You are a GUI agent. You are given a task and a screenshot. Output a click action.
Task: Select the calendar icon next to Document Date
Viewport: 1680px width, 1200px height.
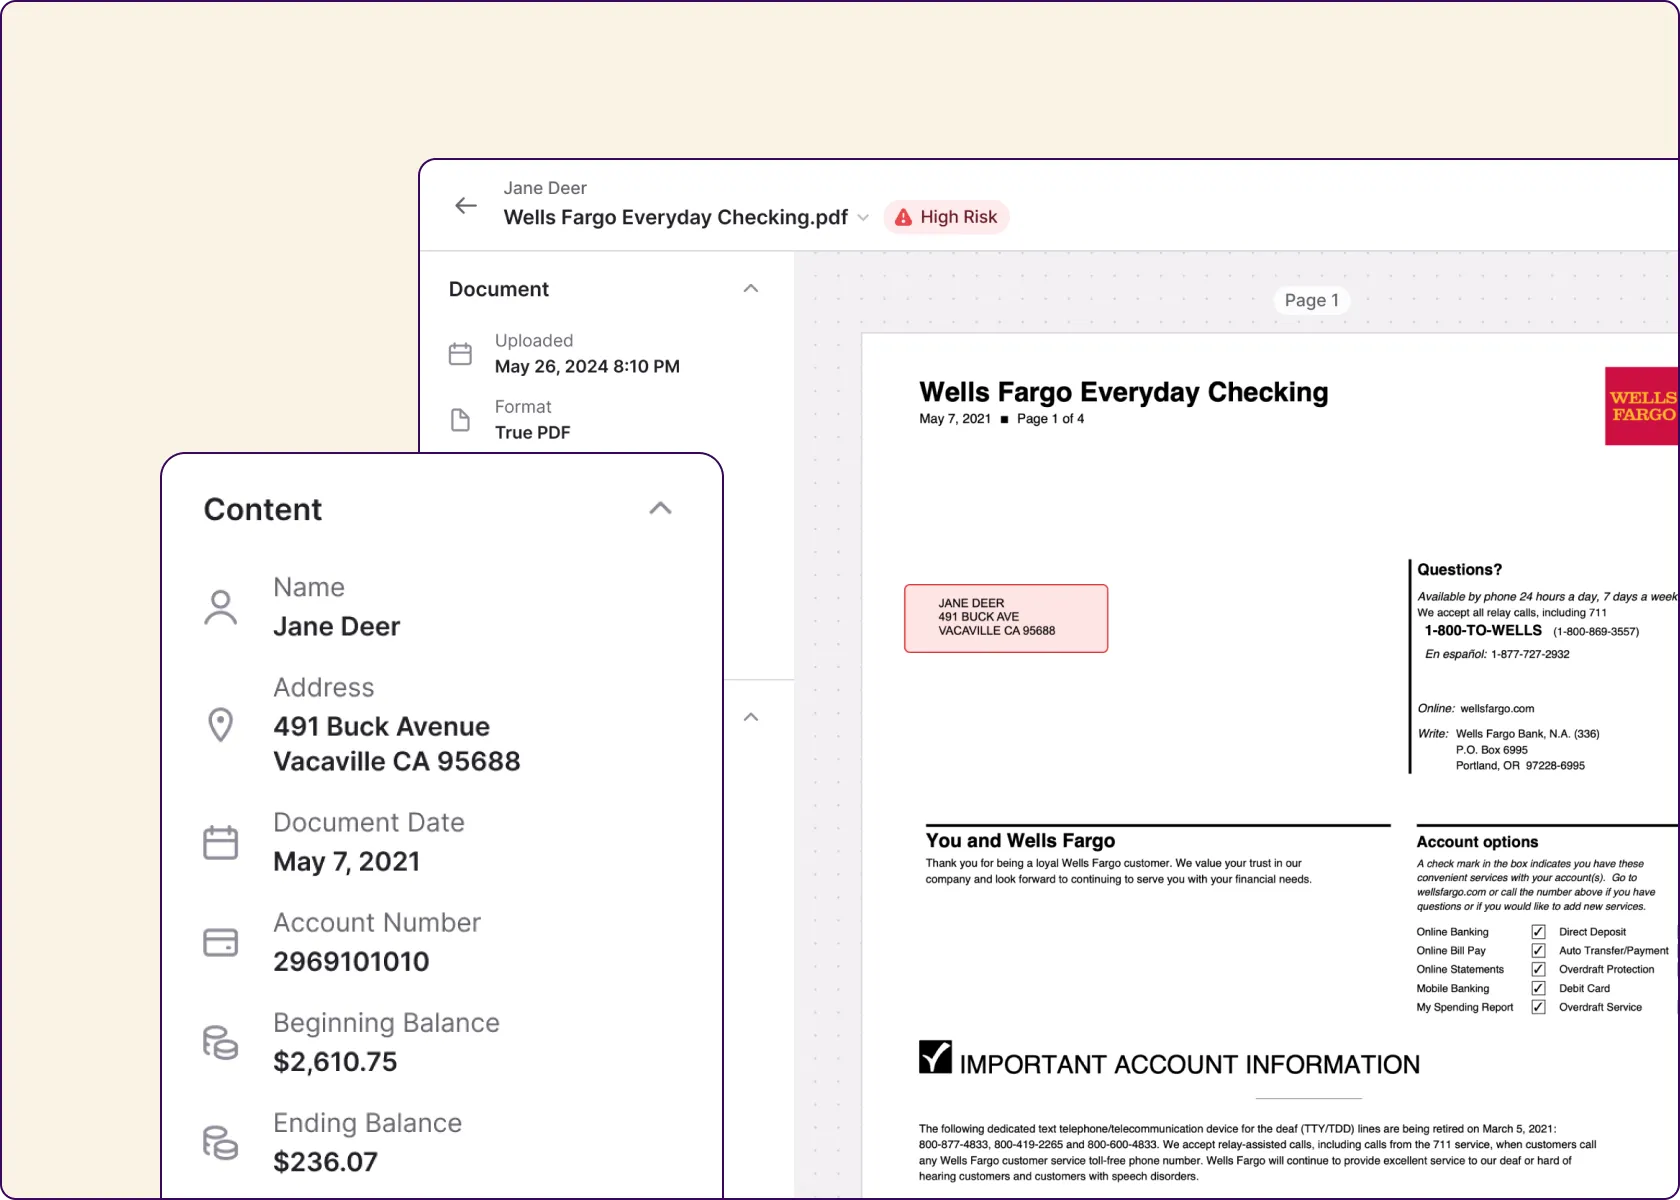pyautogui.click(x=220, y=841)
